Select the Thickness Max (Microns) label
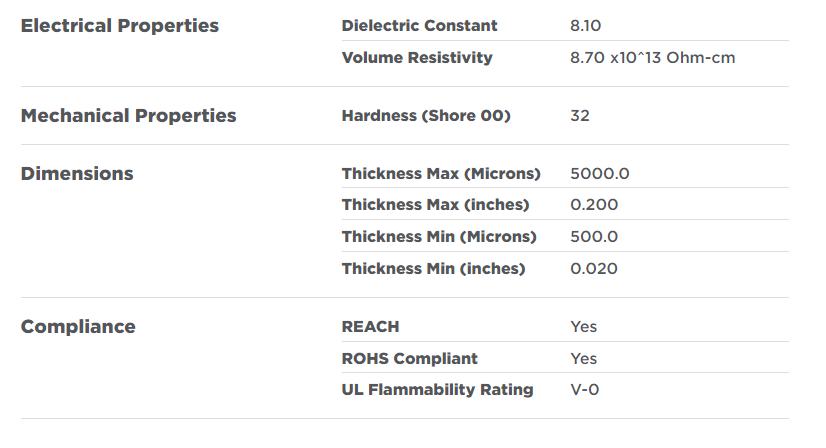 pyautogui.click(x=441, y=173)
